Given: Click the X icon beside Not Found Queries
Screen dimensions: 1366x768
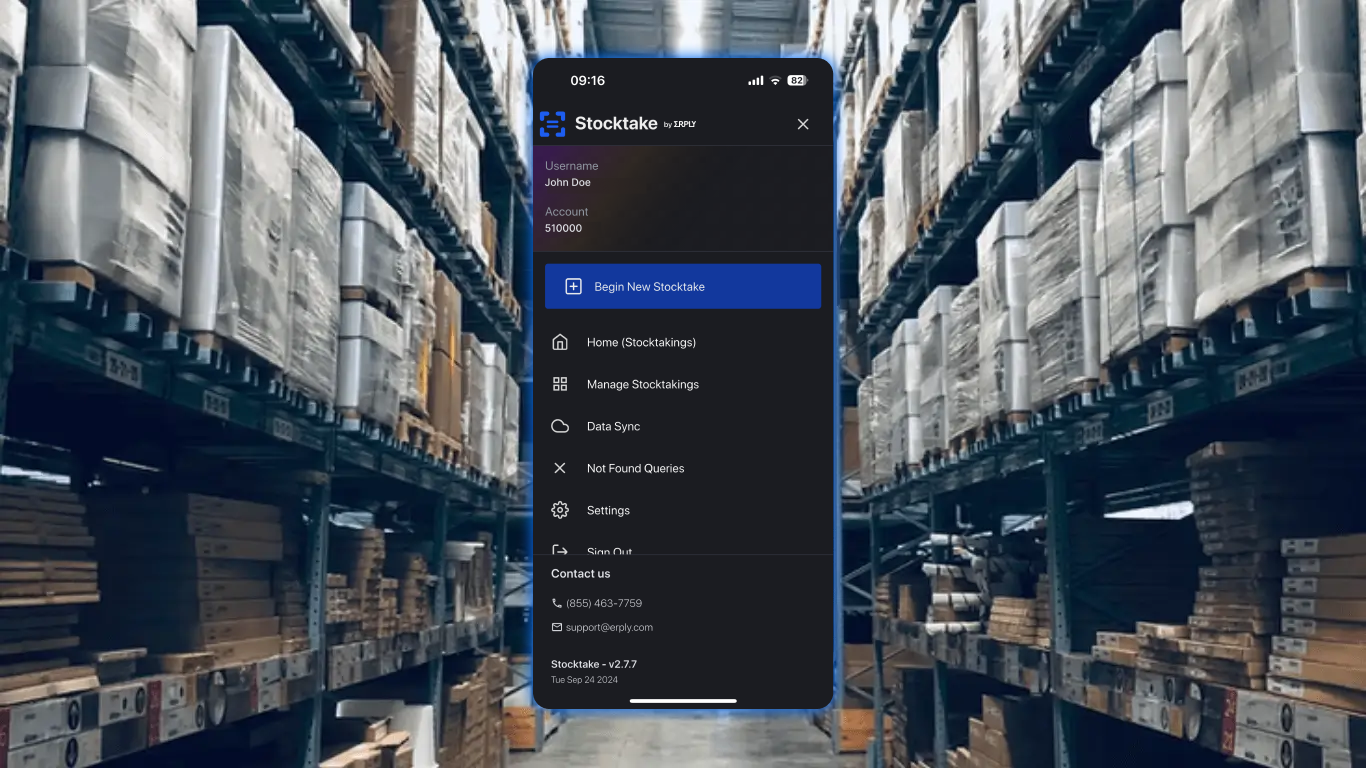Looking at the screenshot, I should coord(560,468).
